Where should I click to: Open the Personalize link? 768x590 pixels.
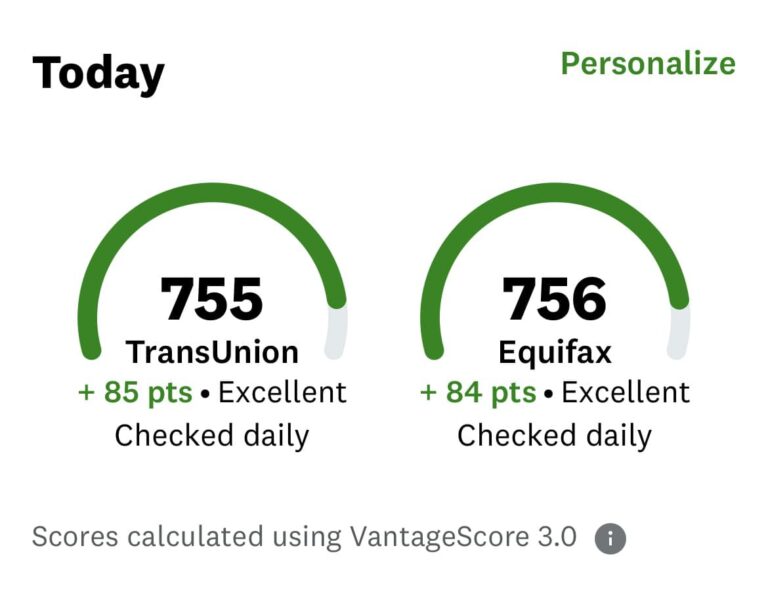point(648,64)
